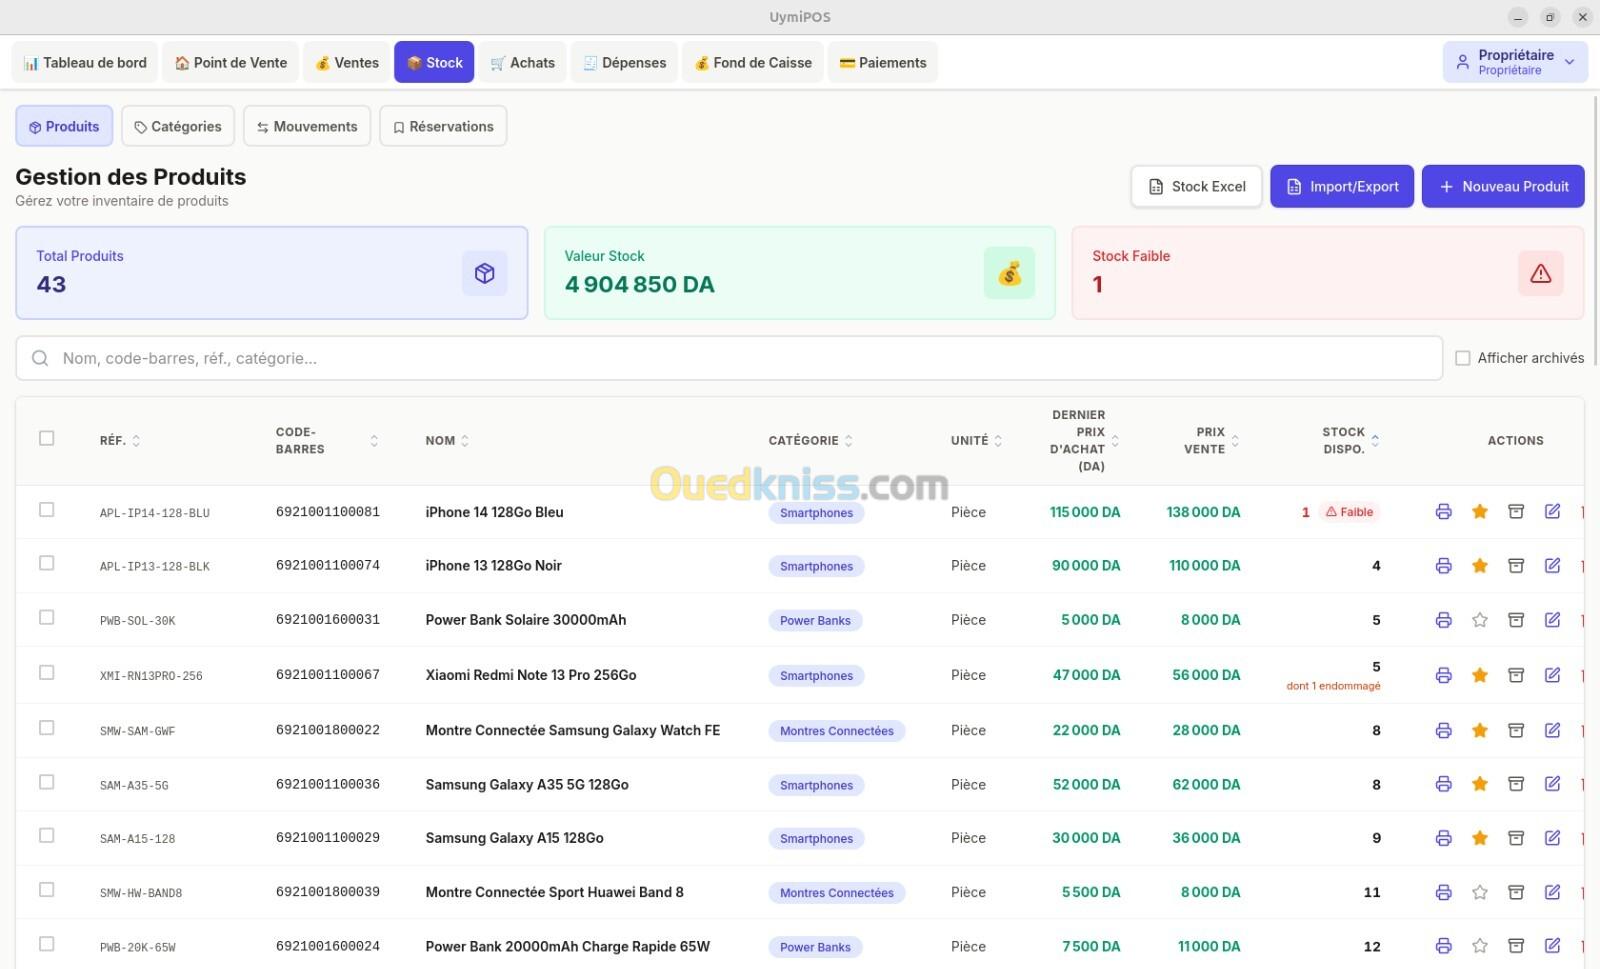Open the Ventes tab
Viewport: 1600px width, 969px height.
click(347, 62)
